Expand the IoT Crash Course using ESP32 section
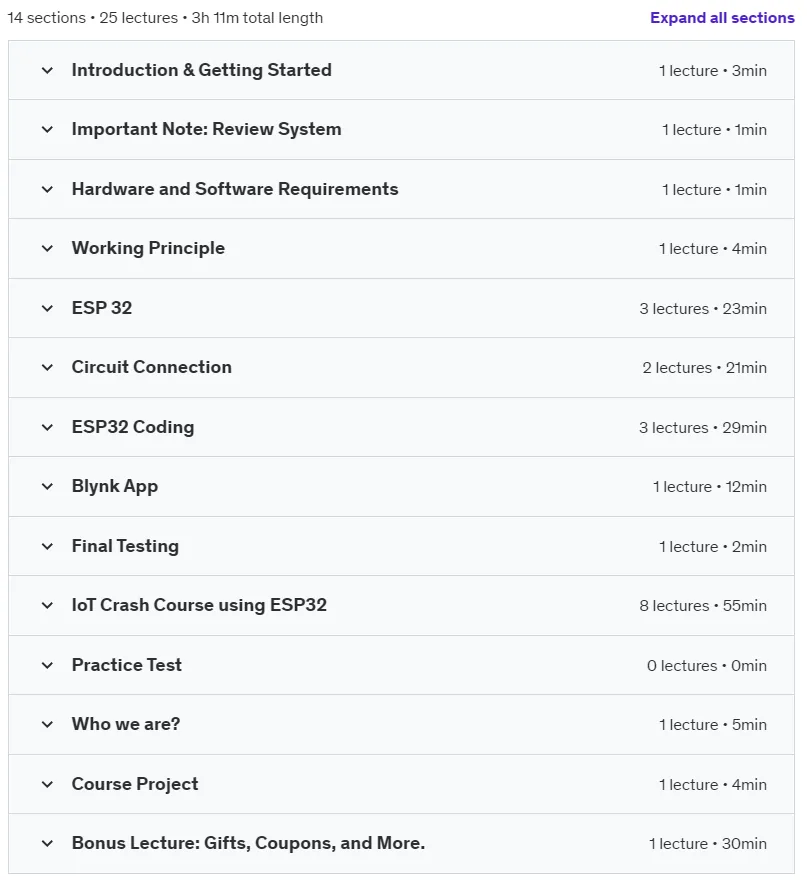The image size is (807, 883). tap(401, 605)
